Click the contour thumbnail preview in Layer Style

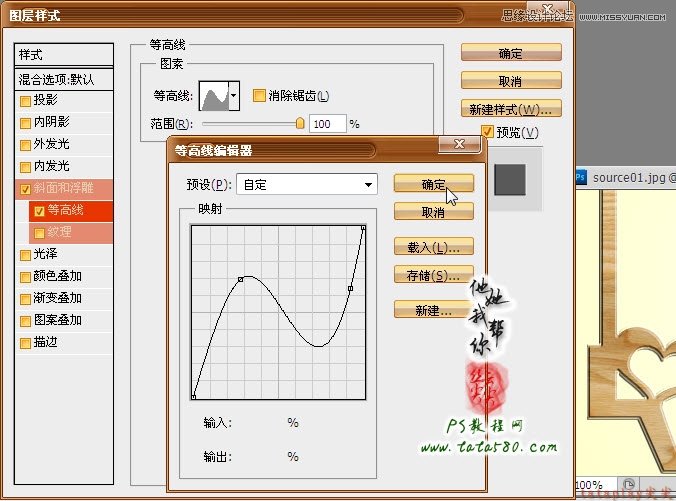point(214,96)
